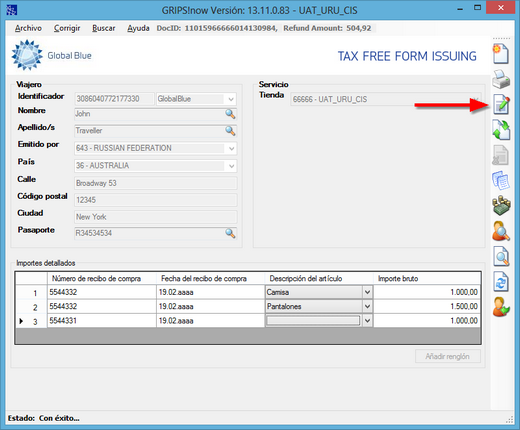Image resolution: width=520 pixels, height=430 pixels.
Task: Click the magnifier in the Pasaporte field
Action: click(230, 233)
